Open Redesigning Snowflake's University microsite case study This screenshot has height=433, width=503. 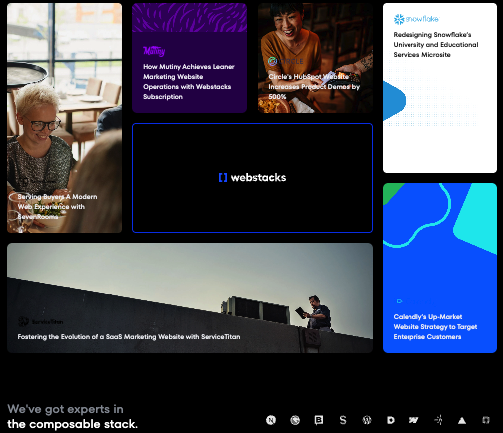pyautogui.click(x=440, y=88)
